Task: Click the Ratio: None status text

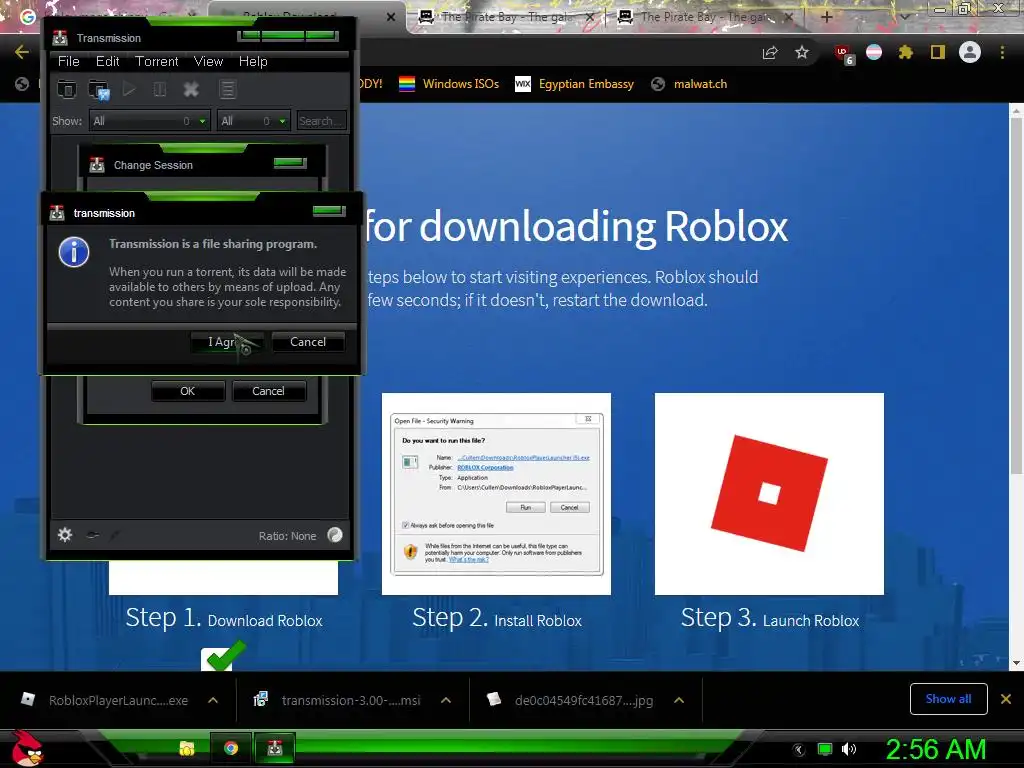Action: pos(287,536)
